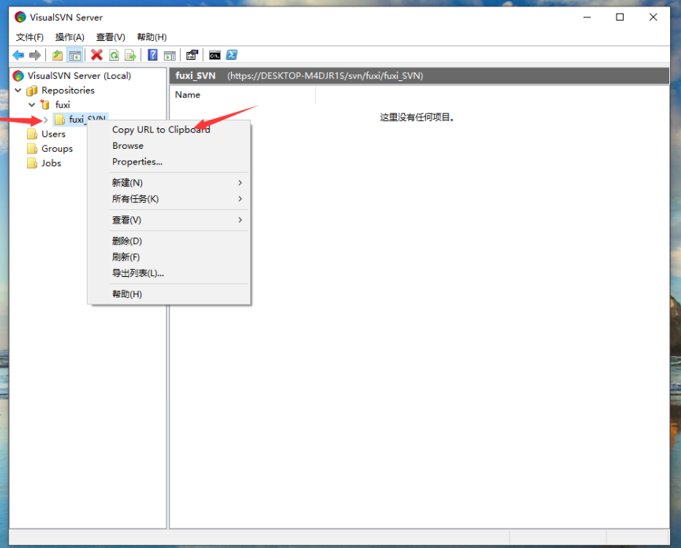Click the fuxi_SVN heading in details pane
Viewport: 681px width, 548px height.
pyautogui.click(x=195, y=76)
